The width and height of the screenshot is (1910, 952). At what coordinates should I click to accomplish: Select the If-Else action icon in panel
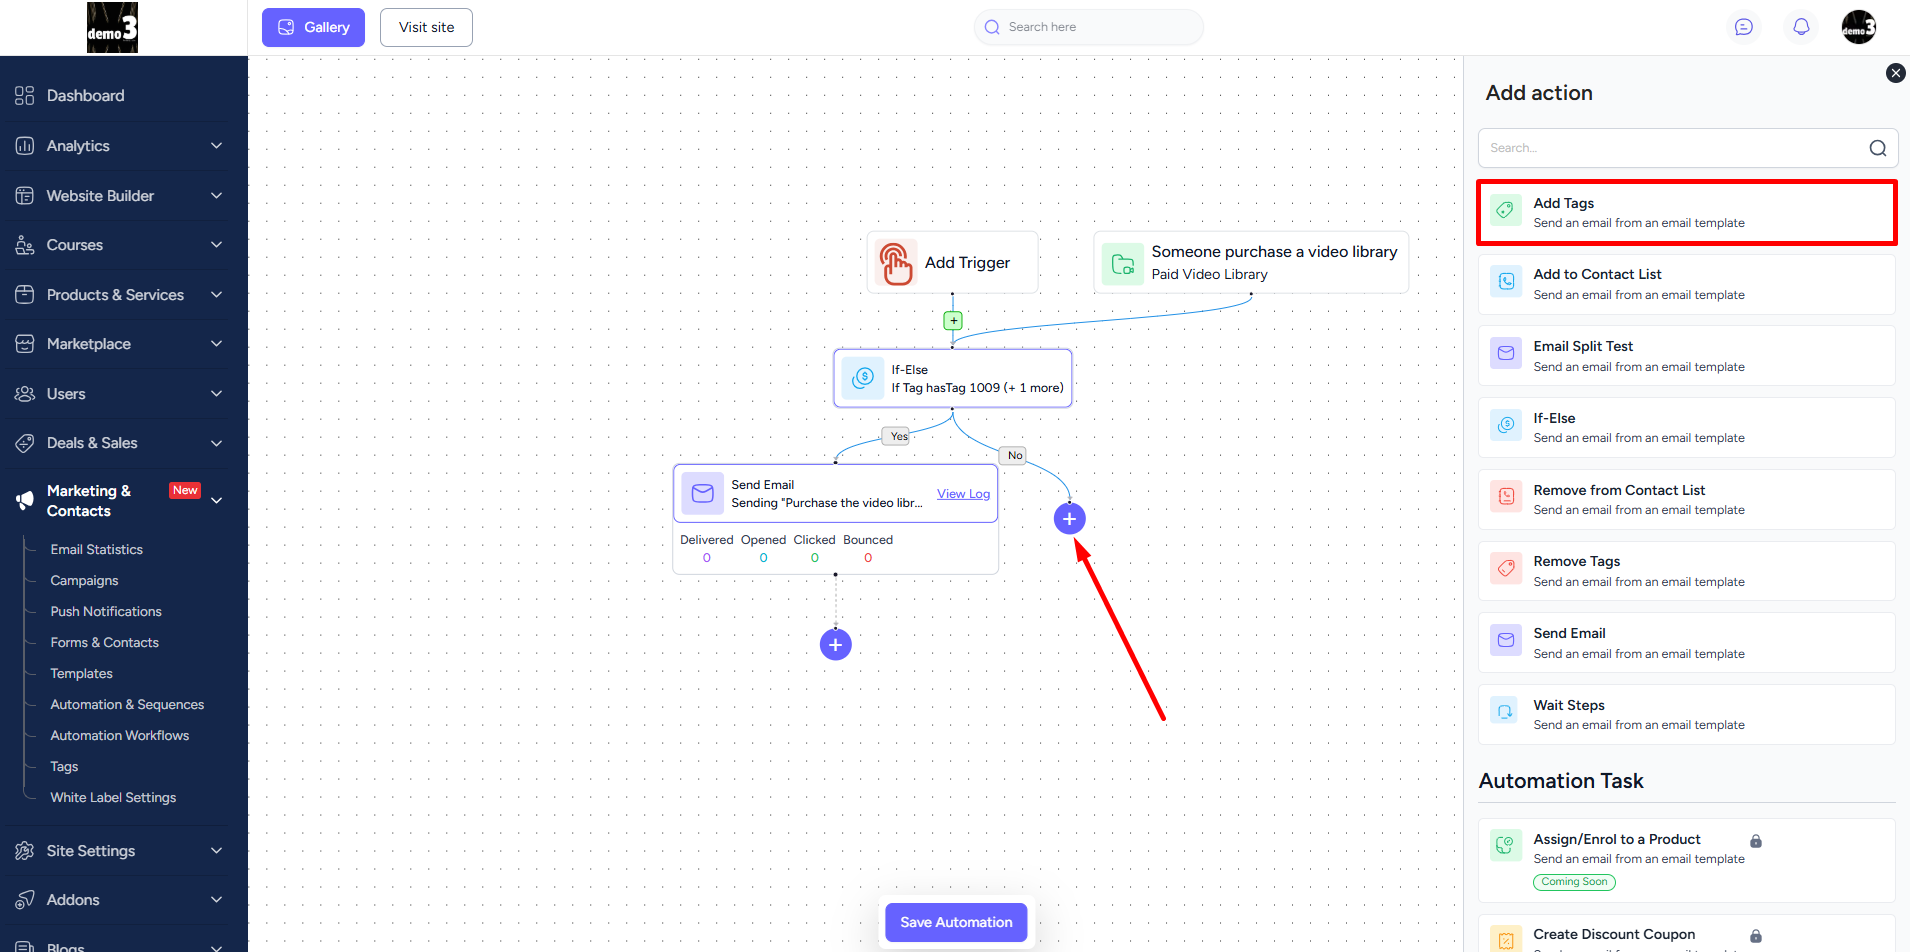click(1506, 425)
